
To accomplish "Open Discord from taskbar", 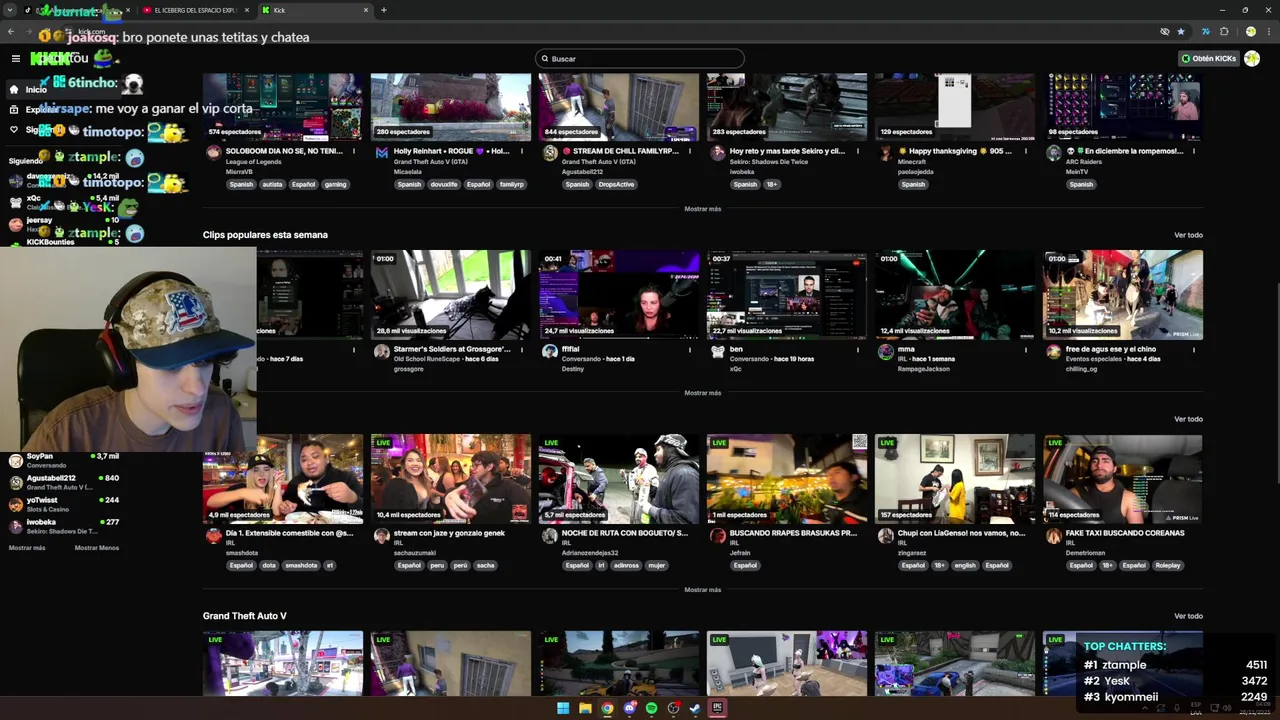I will [629, 708].
